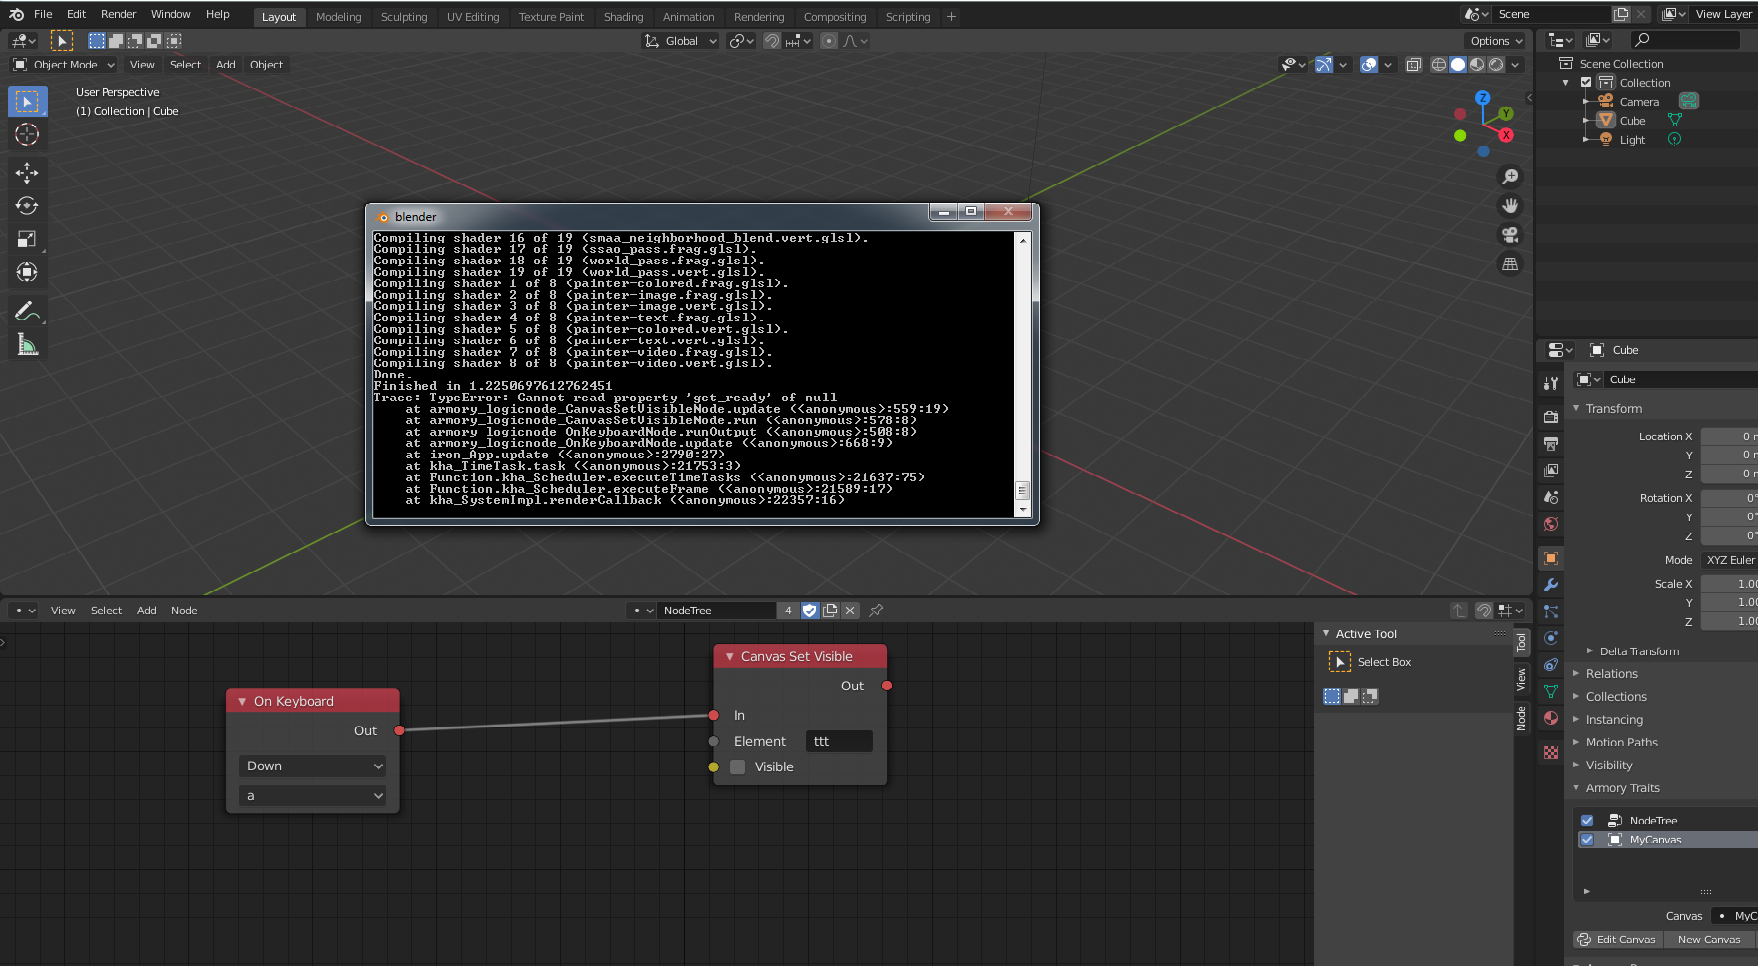The height and width of the screenshot is (966, 1758).
Task: Activate the Transform tool
Action: tap(27, 272)
